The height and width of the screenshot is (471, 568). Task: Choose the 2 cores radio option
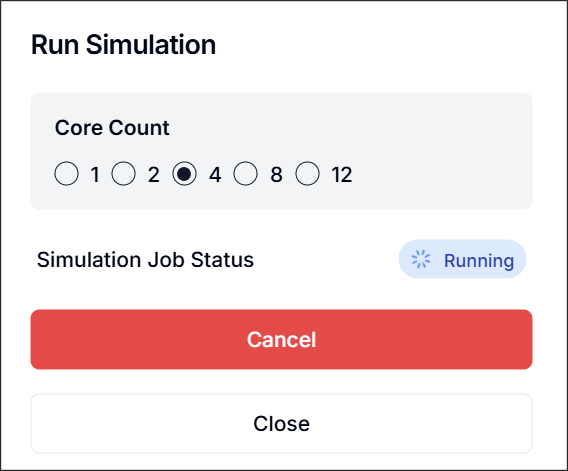pos(124,174)
